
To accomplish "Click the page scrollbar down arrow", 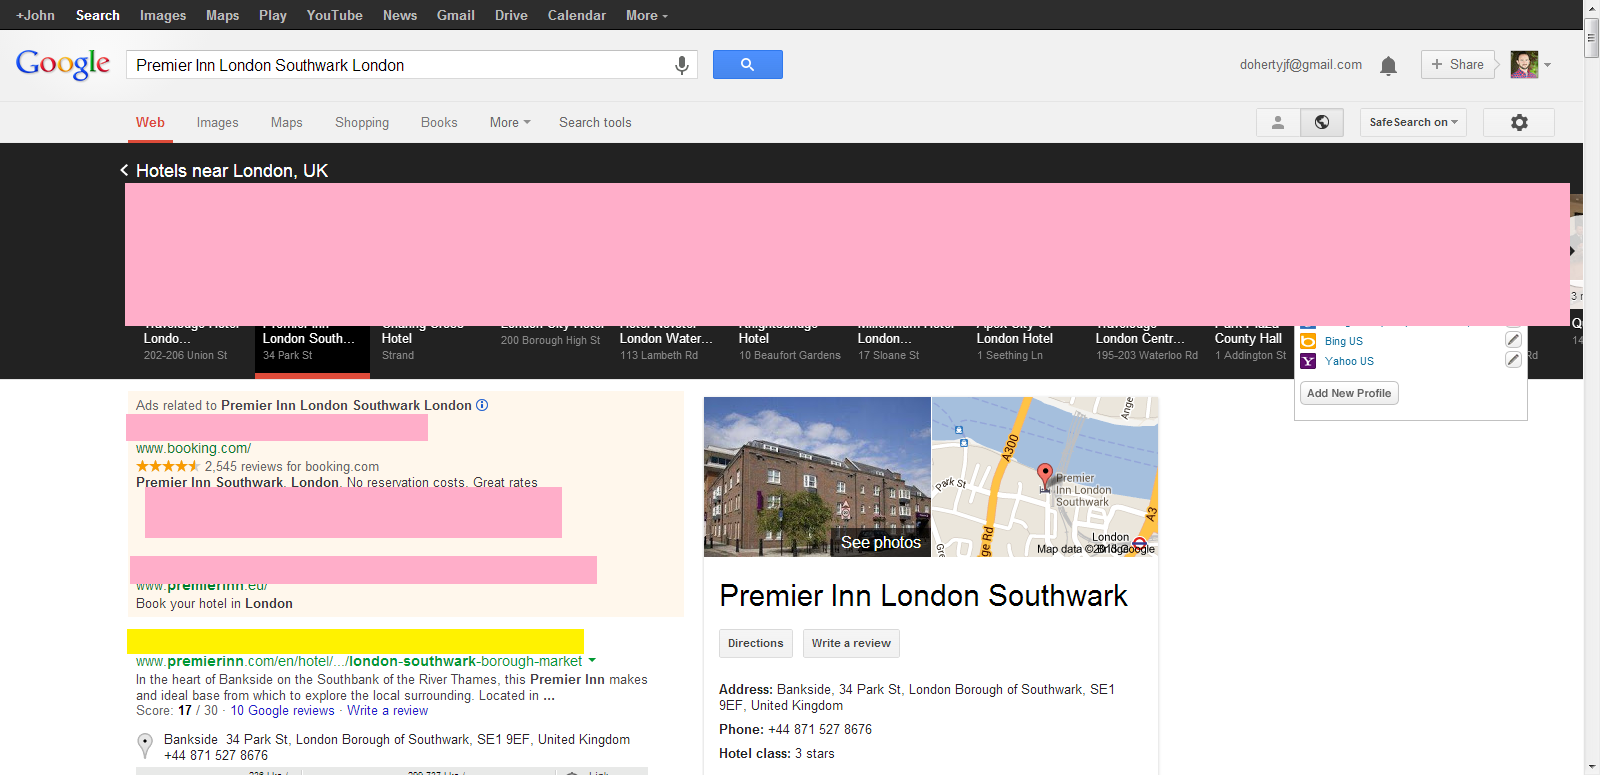I will pos(1592,767).
